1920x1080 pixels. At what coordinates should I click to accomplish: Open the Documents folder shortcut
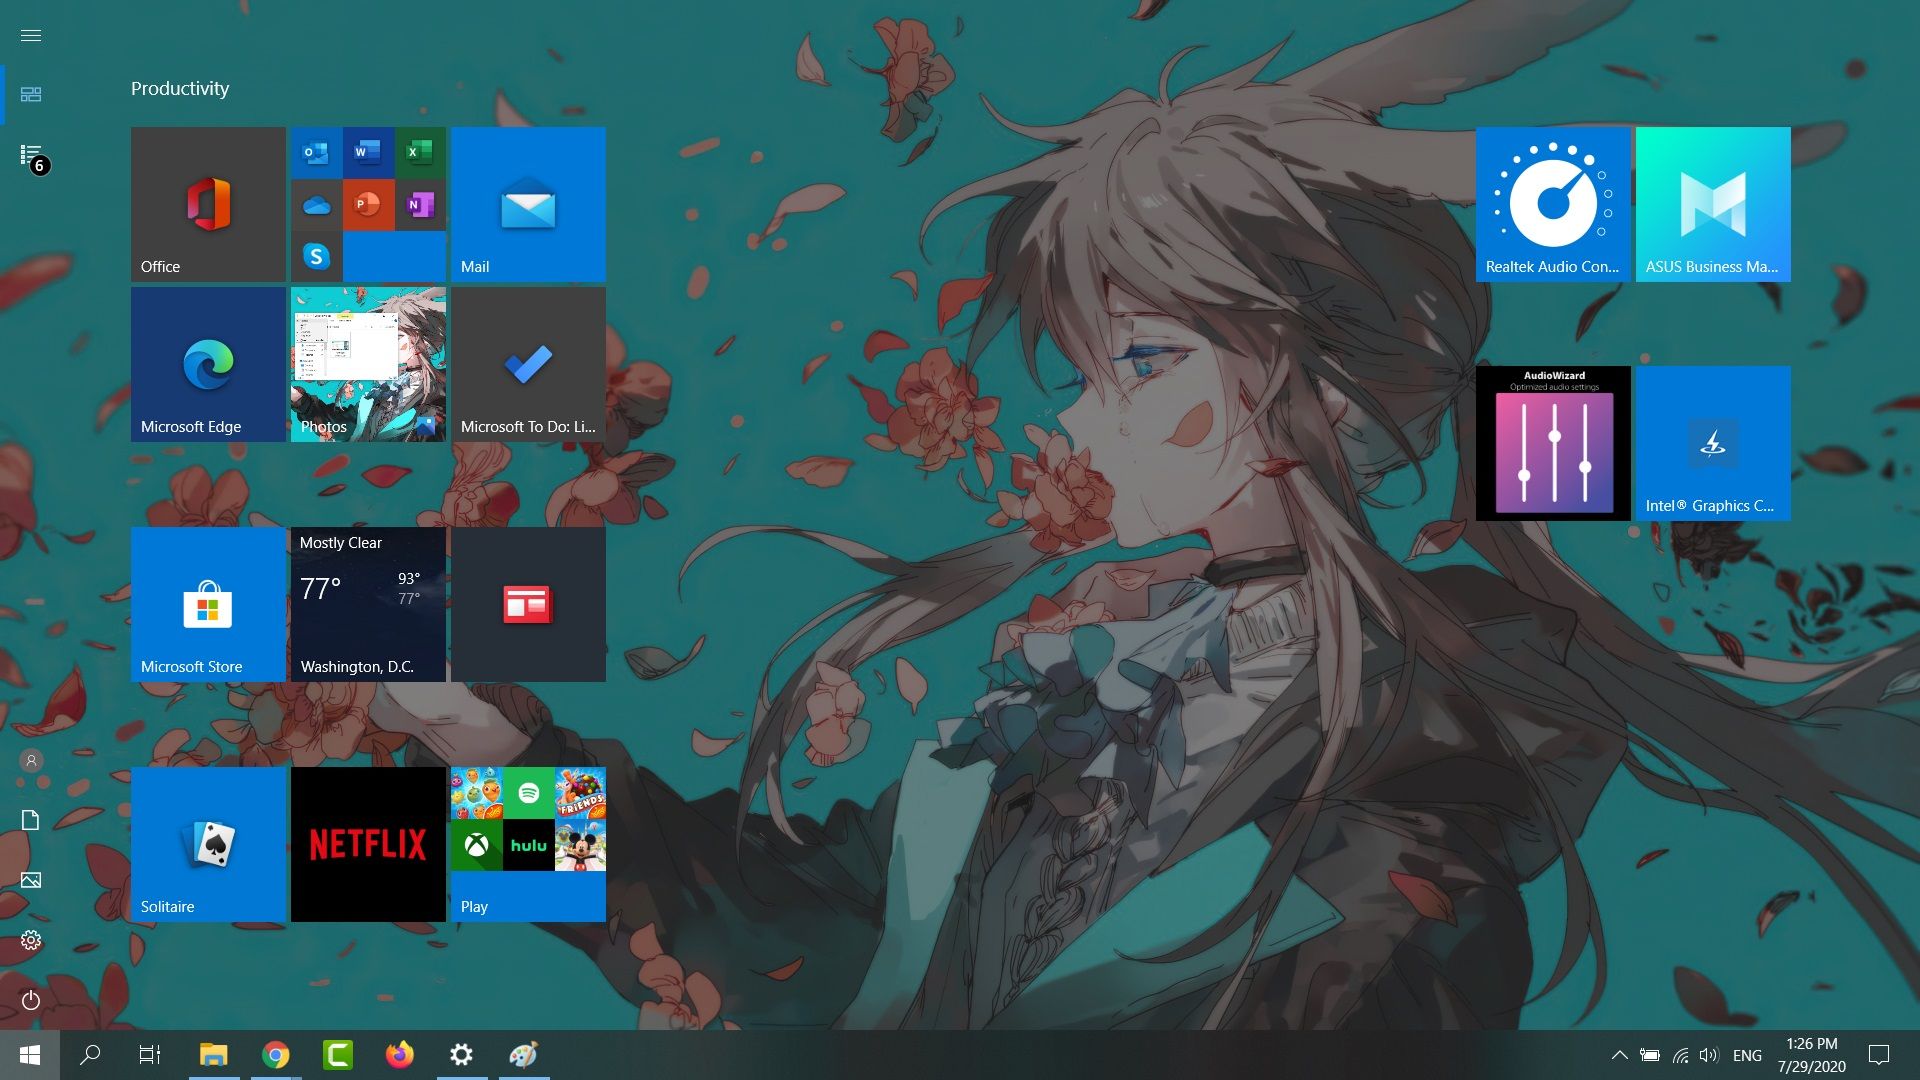coord(31,820)
